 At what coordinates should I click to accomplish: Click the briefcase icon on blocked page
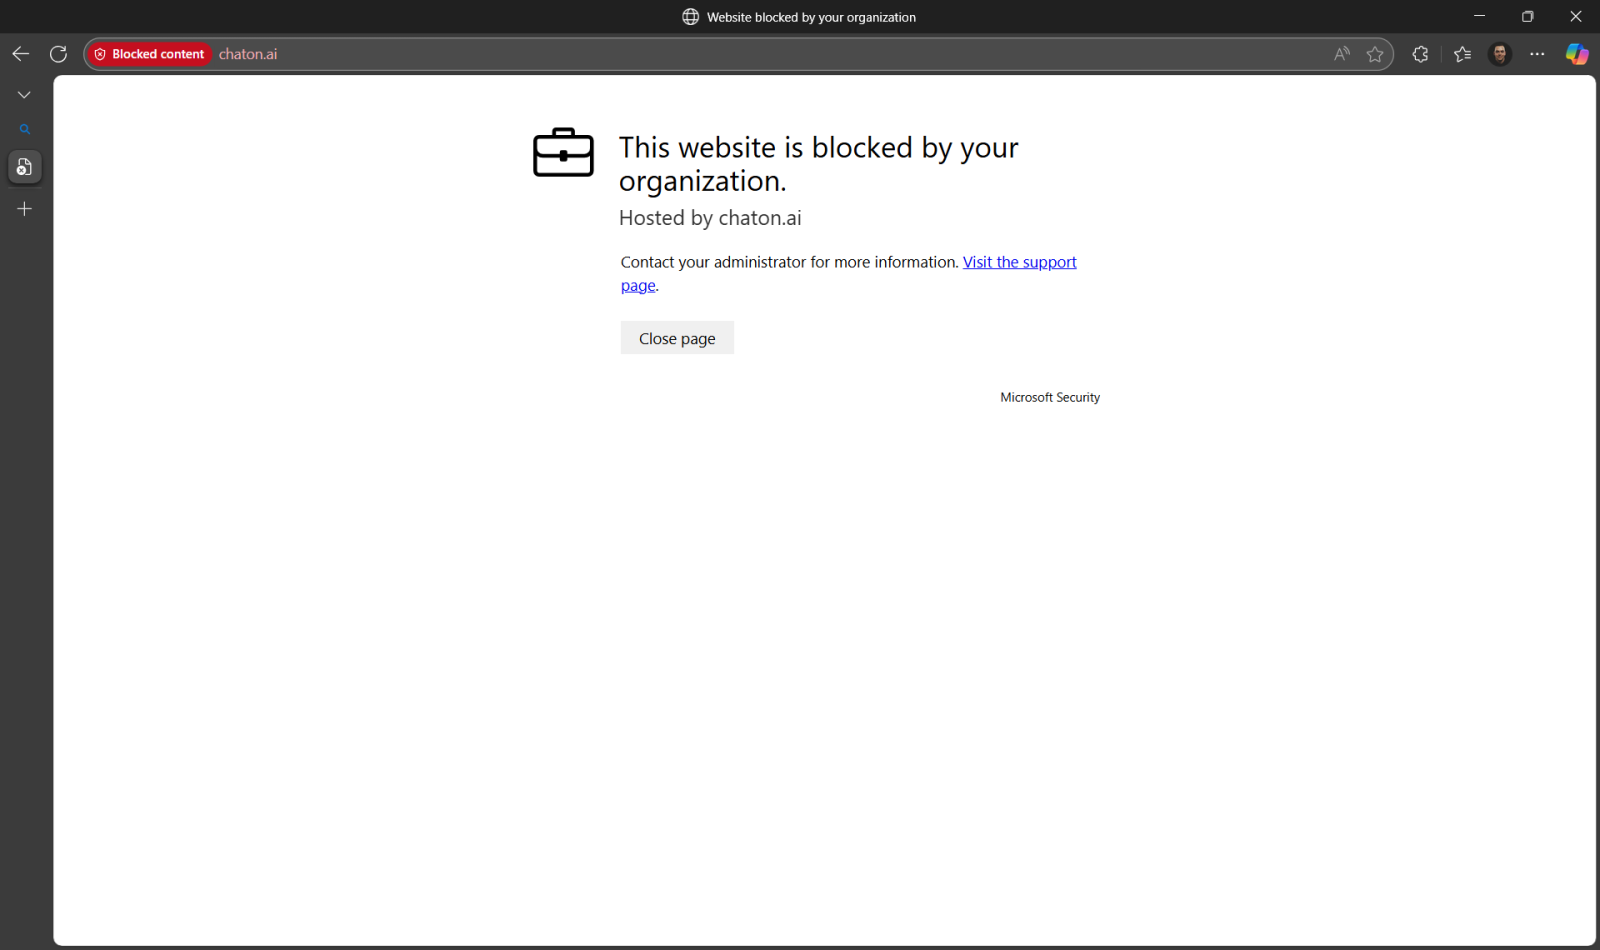coord(563,152)
